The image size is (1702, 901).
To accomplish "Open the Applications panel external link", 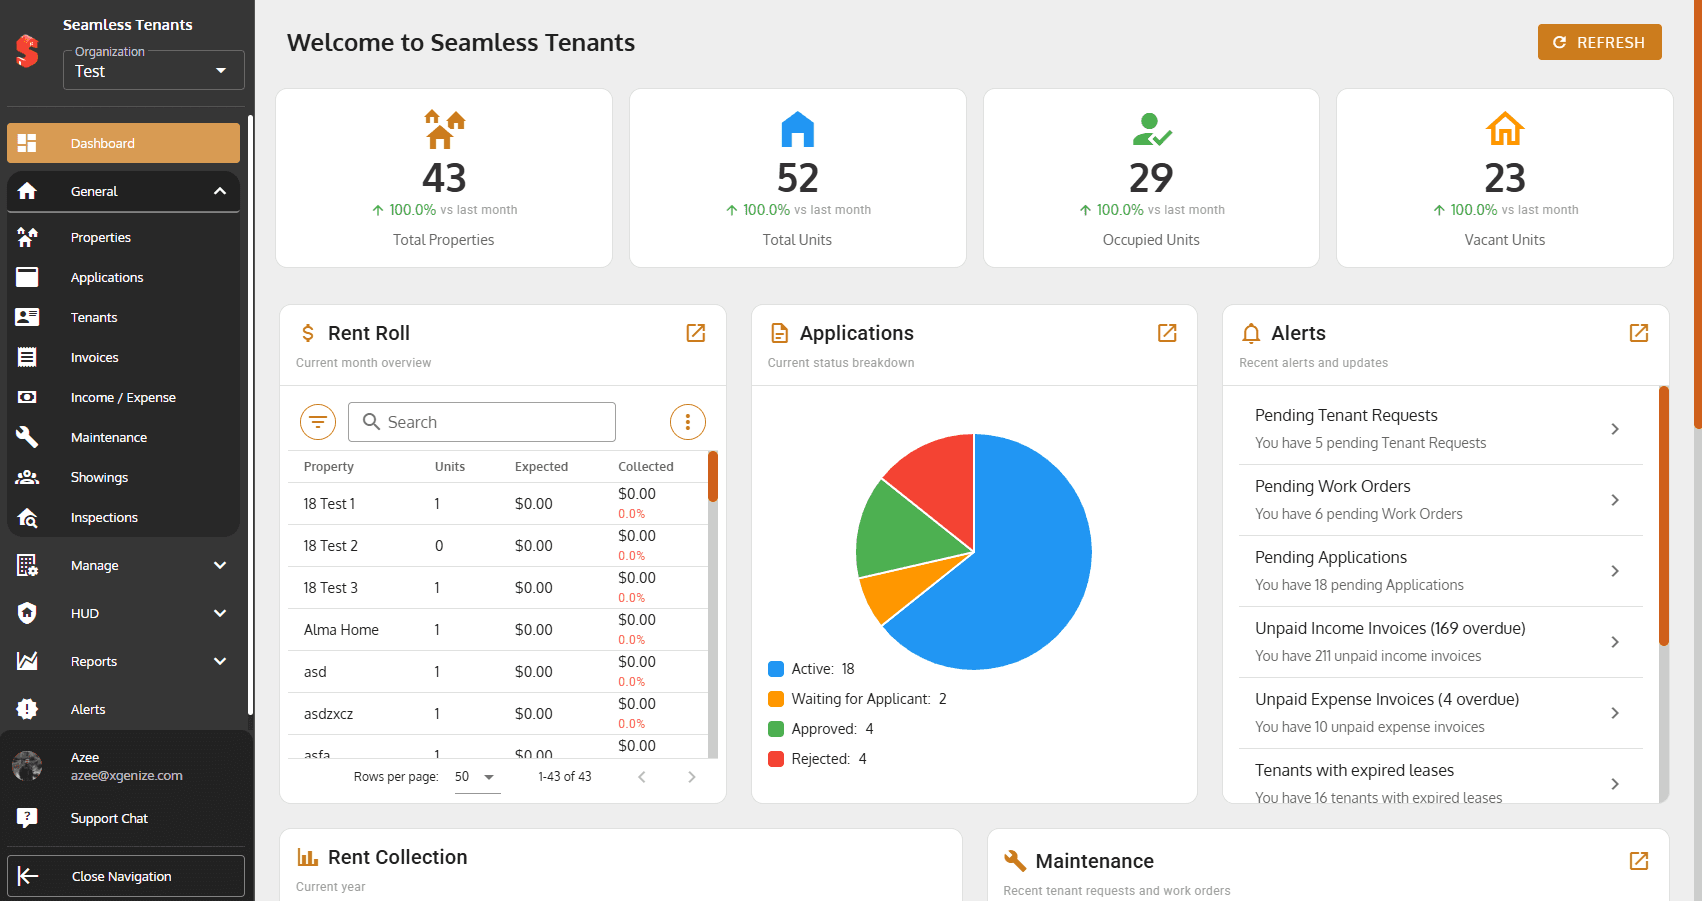I will coord(1166,333).
